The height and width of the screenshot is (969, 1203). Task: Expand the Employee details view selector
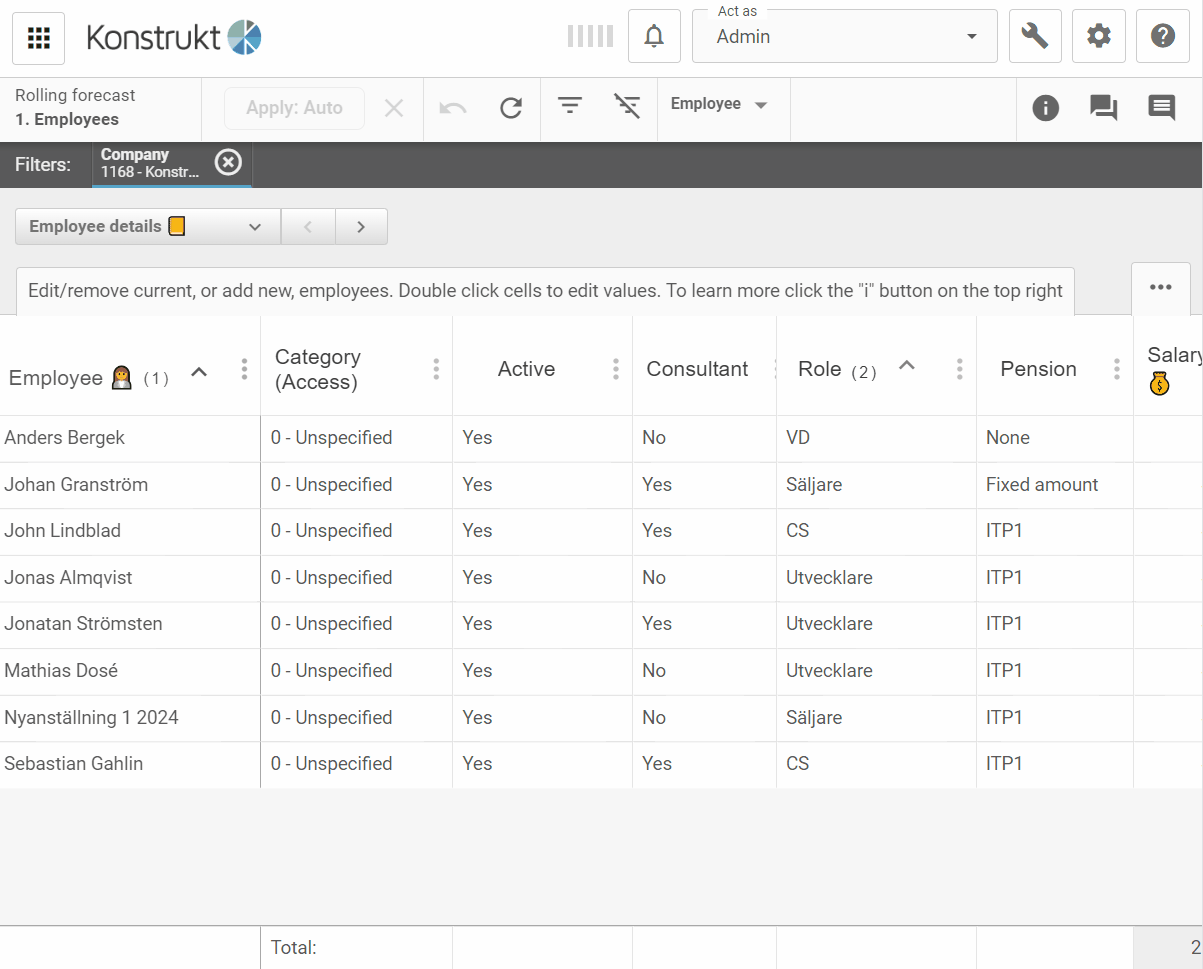pos(147,227)
